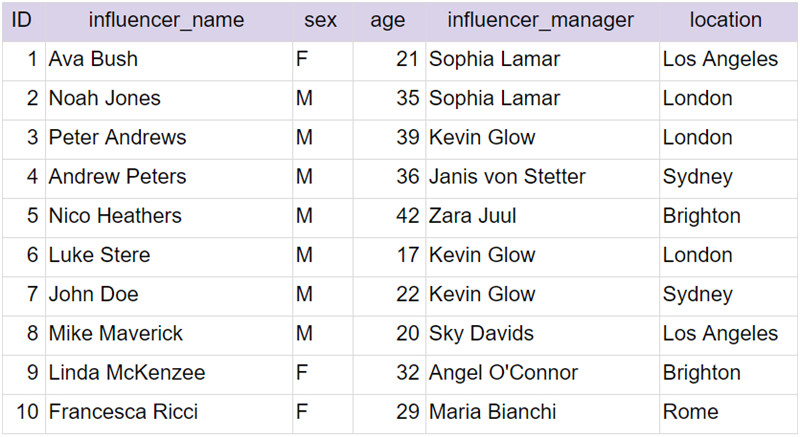Screen dimensions: 800x437
Task: Select the Angel O'Connor manager cell
Action: click(x=542, y=375)
